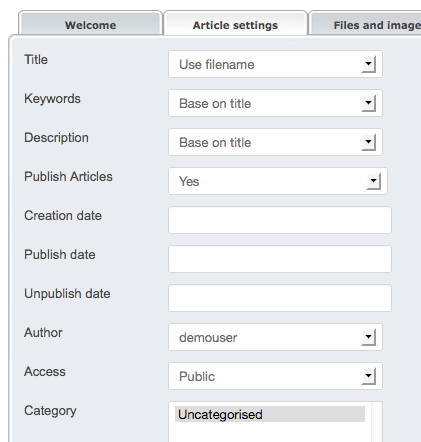Expand the Keywords dropdown
Image resolution: width=421 pixels, height=442 pixels.
275,103
